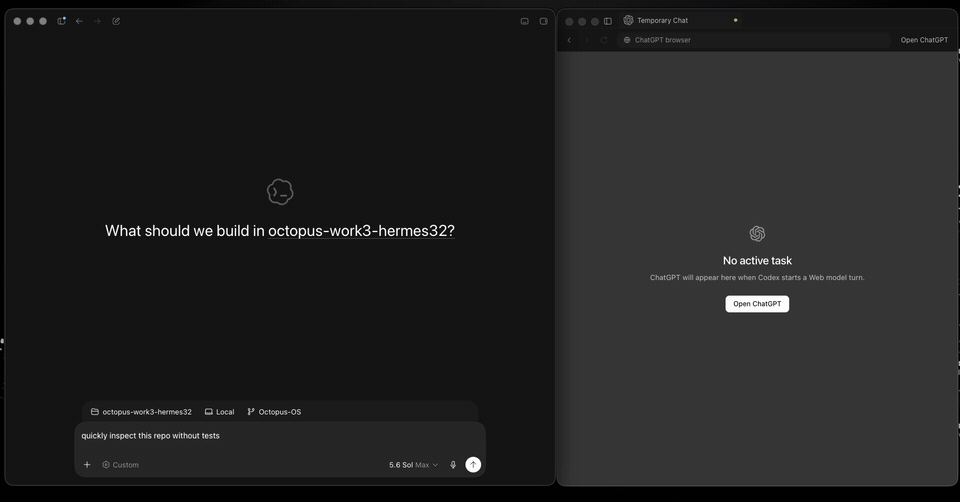Toggle the sidebar in the ChatGPT browser window
Viewport: 960px width, 502px height.
(607, 21)
